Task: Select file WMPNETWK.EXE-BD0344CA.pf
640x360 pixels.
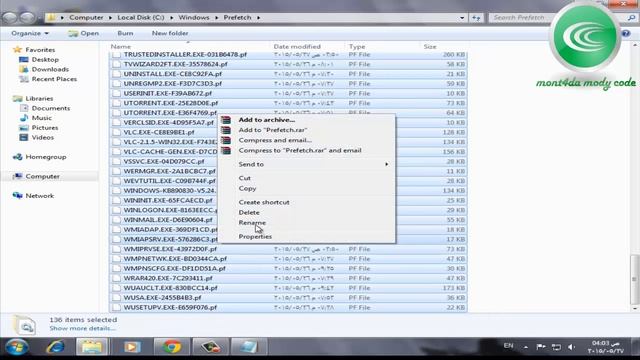Action: pyautogui.click(x=175, y=259)
